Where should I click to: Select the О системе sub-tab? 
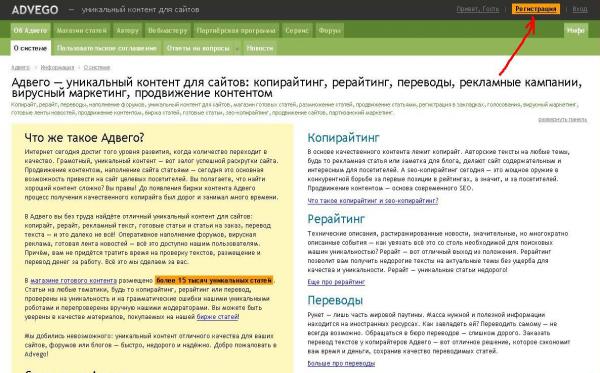(x=30, y=48)
